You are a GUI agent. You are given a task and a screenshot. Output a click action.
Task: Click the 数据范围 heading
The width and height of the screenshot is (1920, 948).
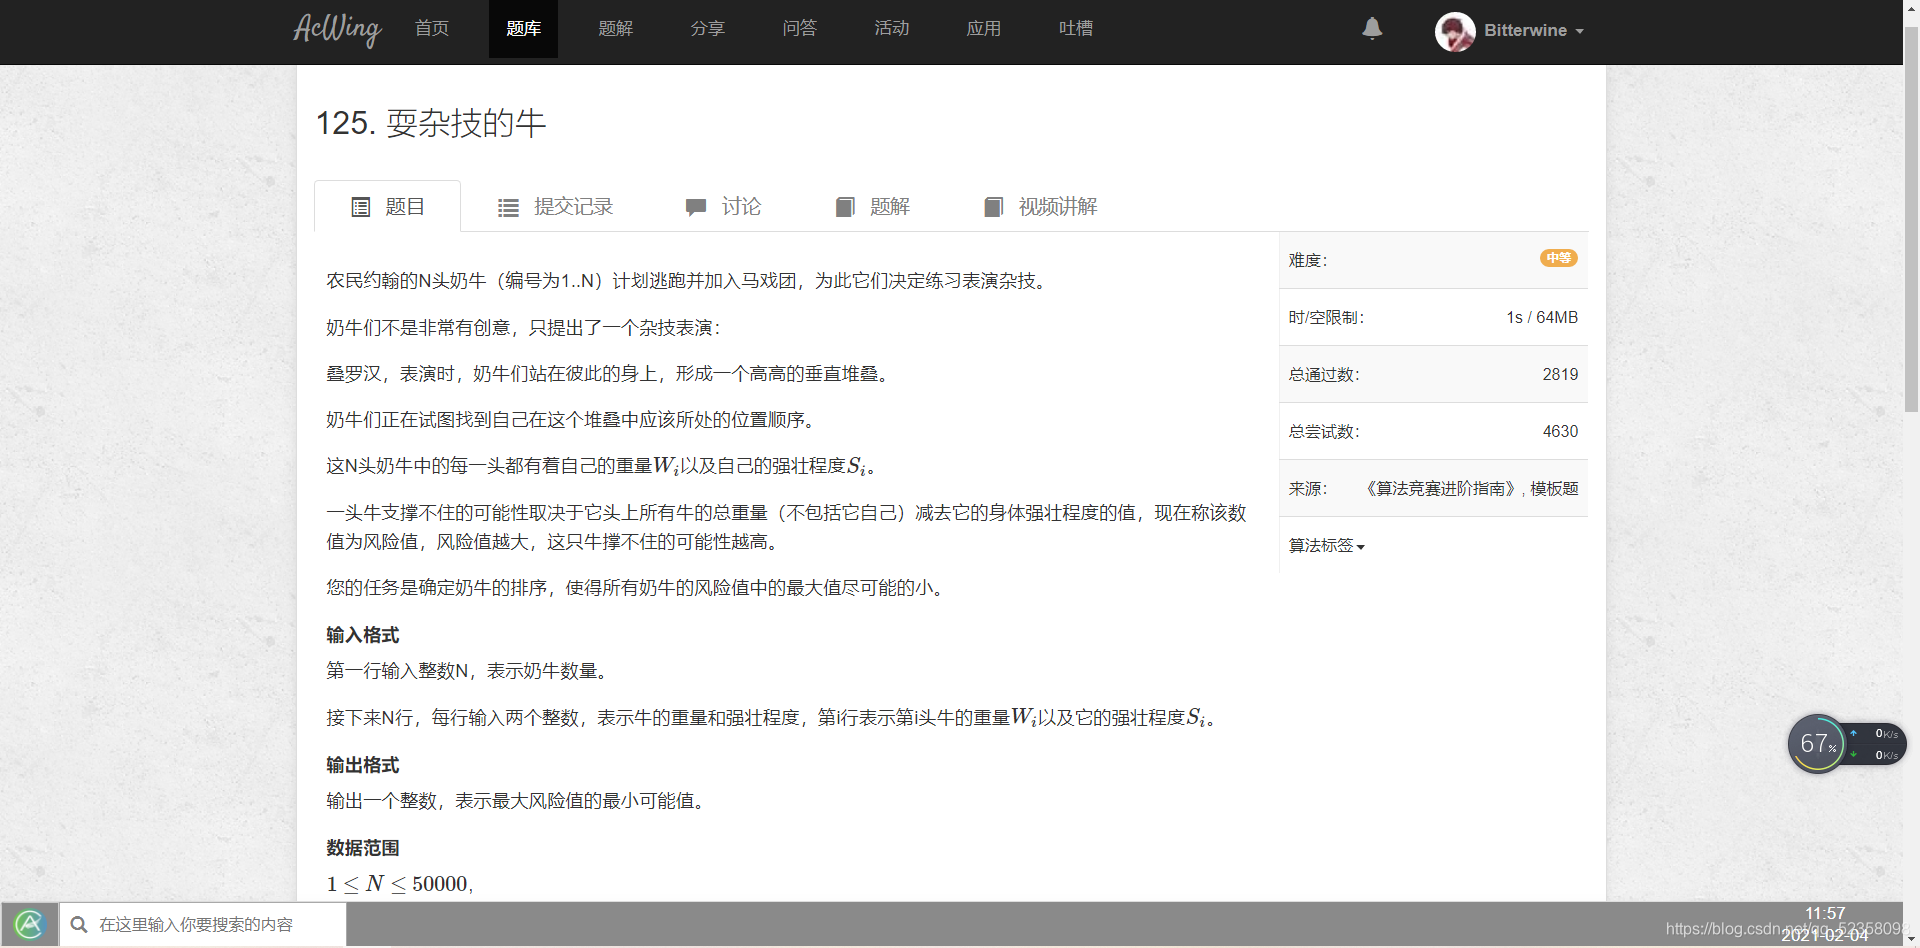coord(363,848)
